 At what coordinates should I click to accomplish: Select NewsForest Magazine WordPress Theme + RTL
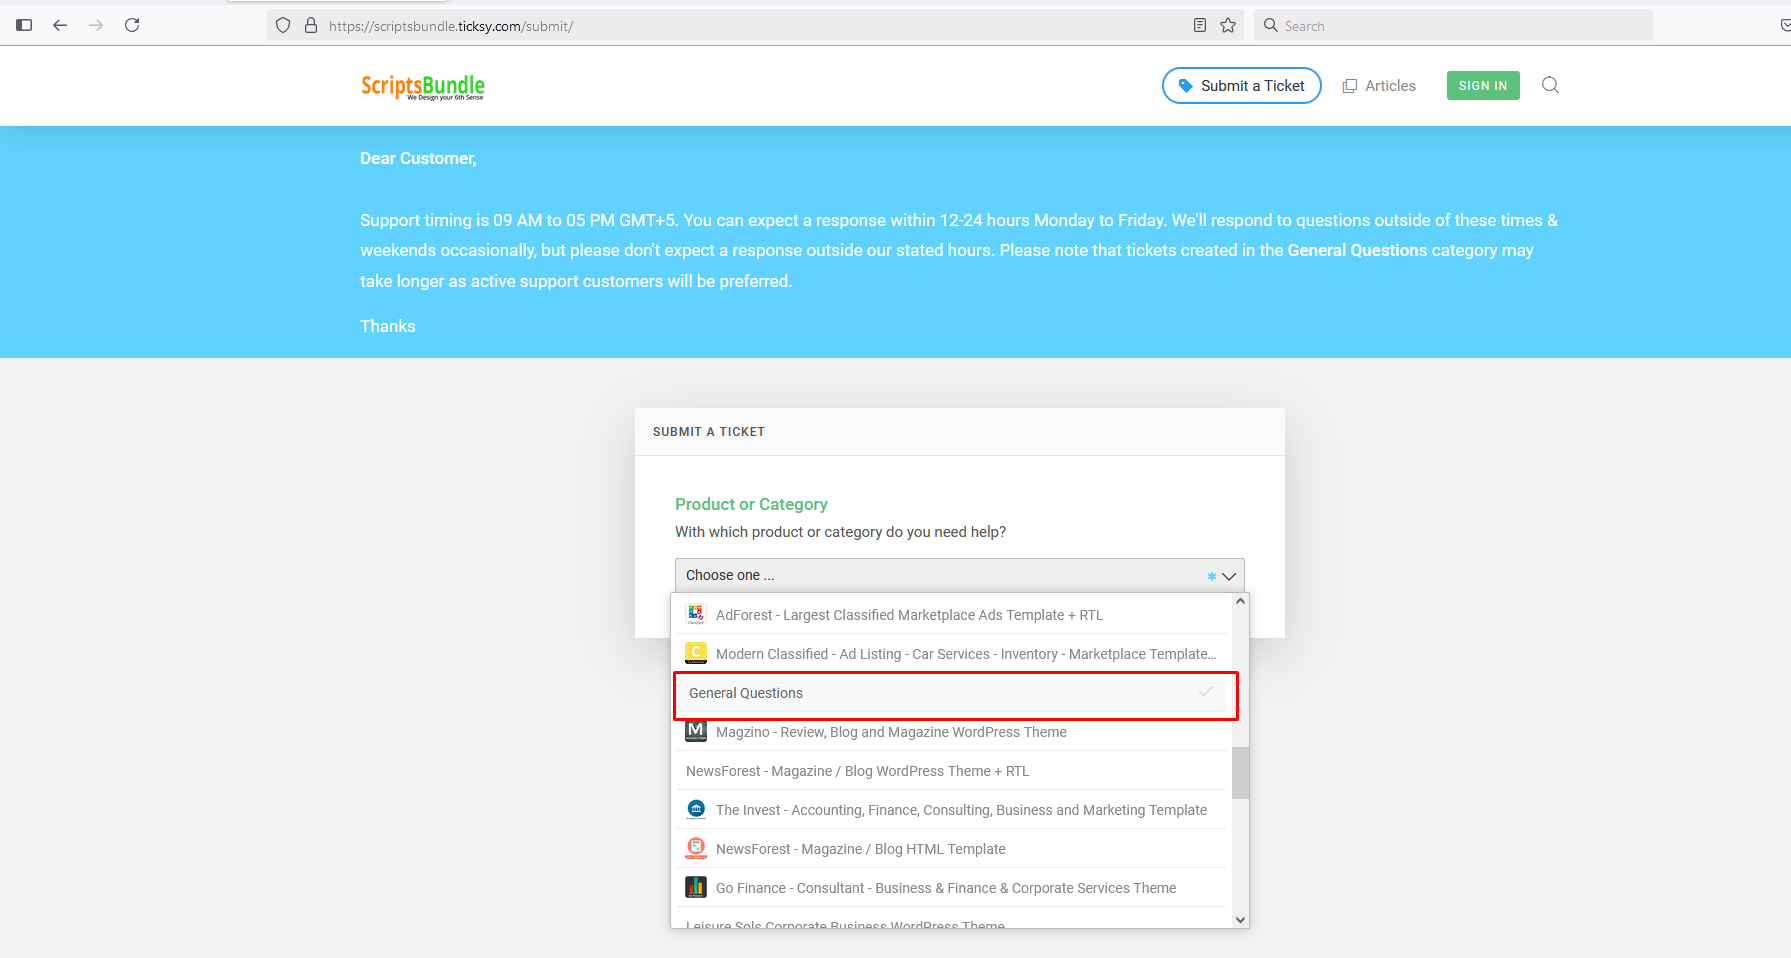point(951,771)
